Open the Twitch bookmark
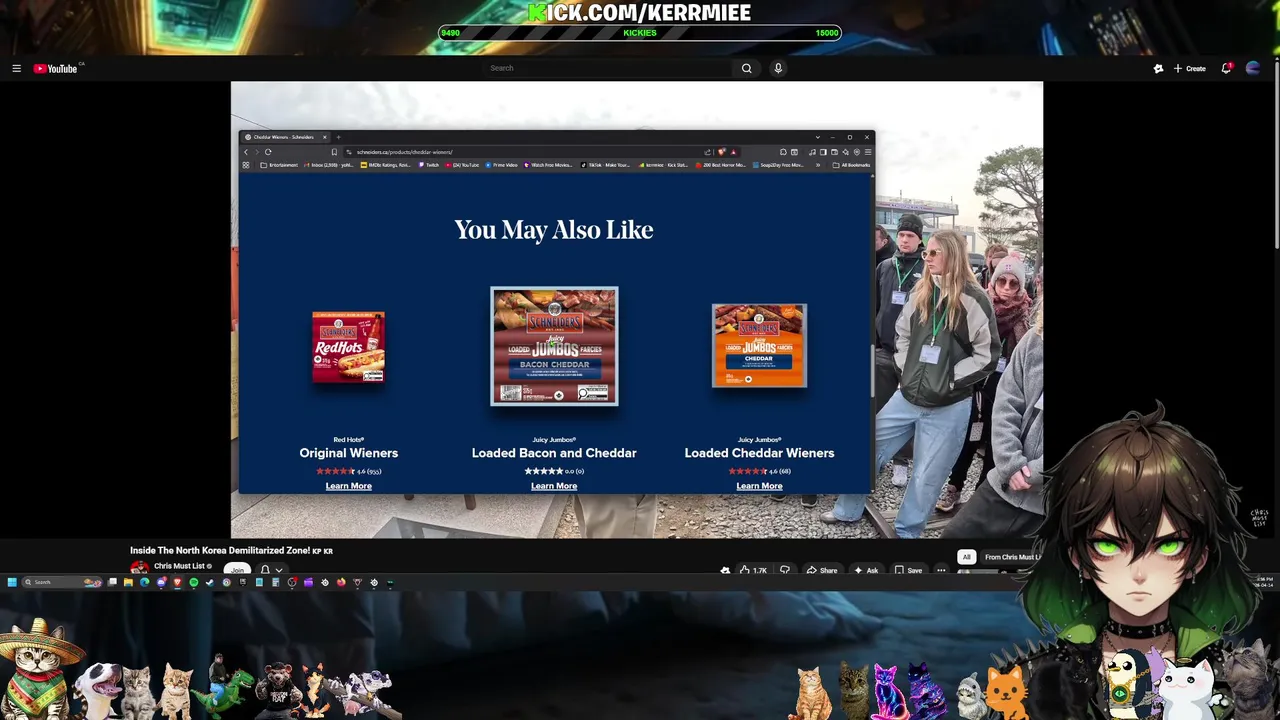The height and width of the screenshot is (720, 1280). click(429, 165)
